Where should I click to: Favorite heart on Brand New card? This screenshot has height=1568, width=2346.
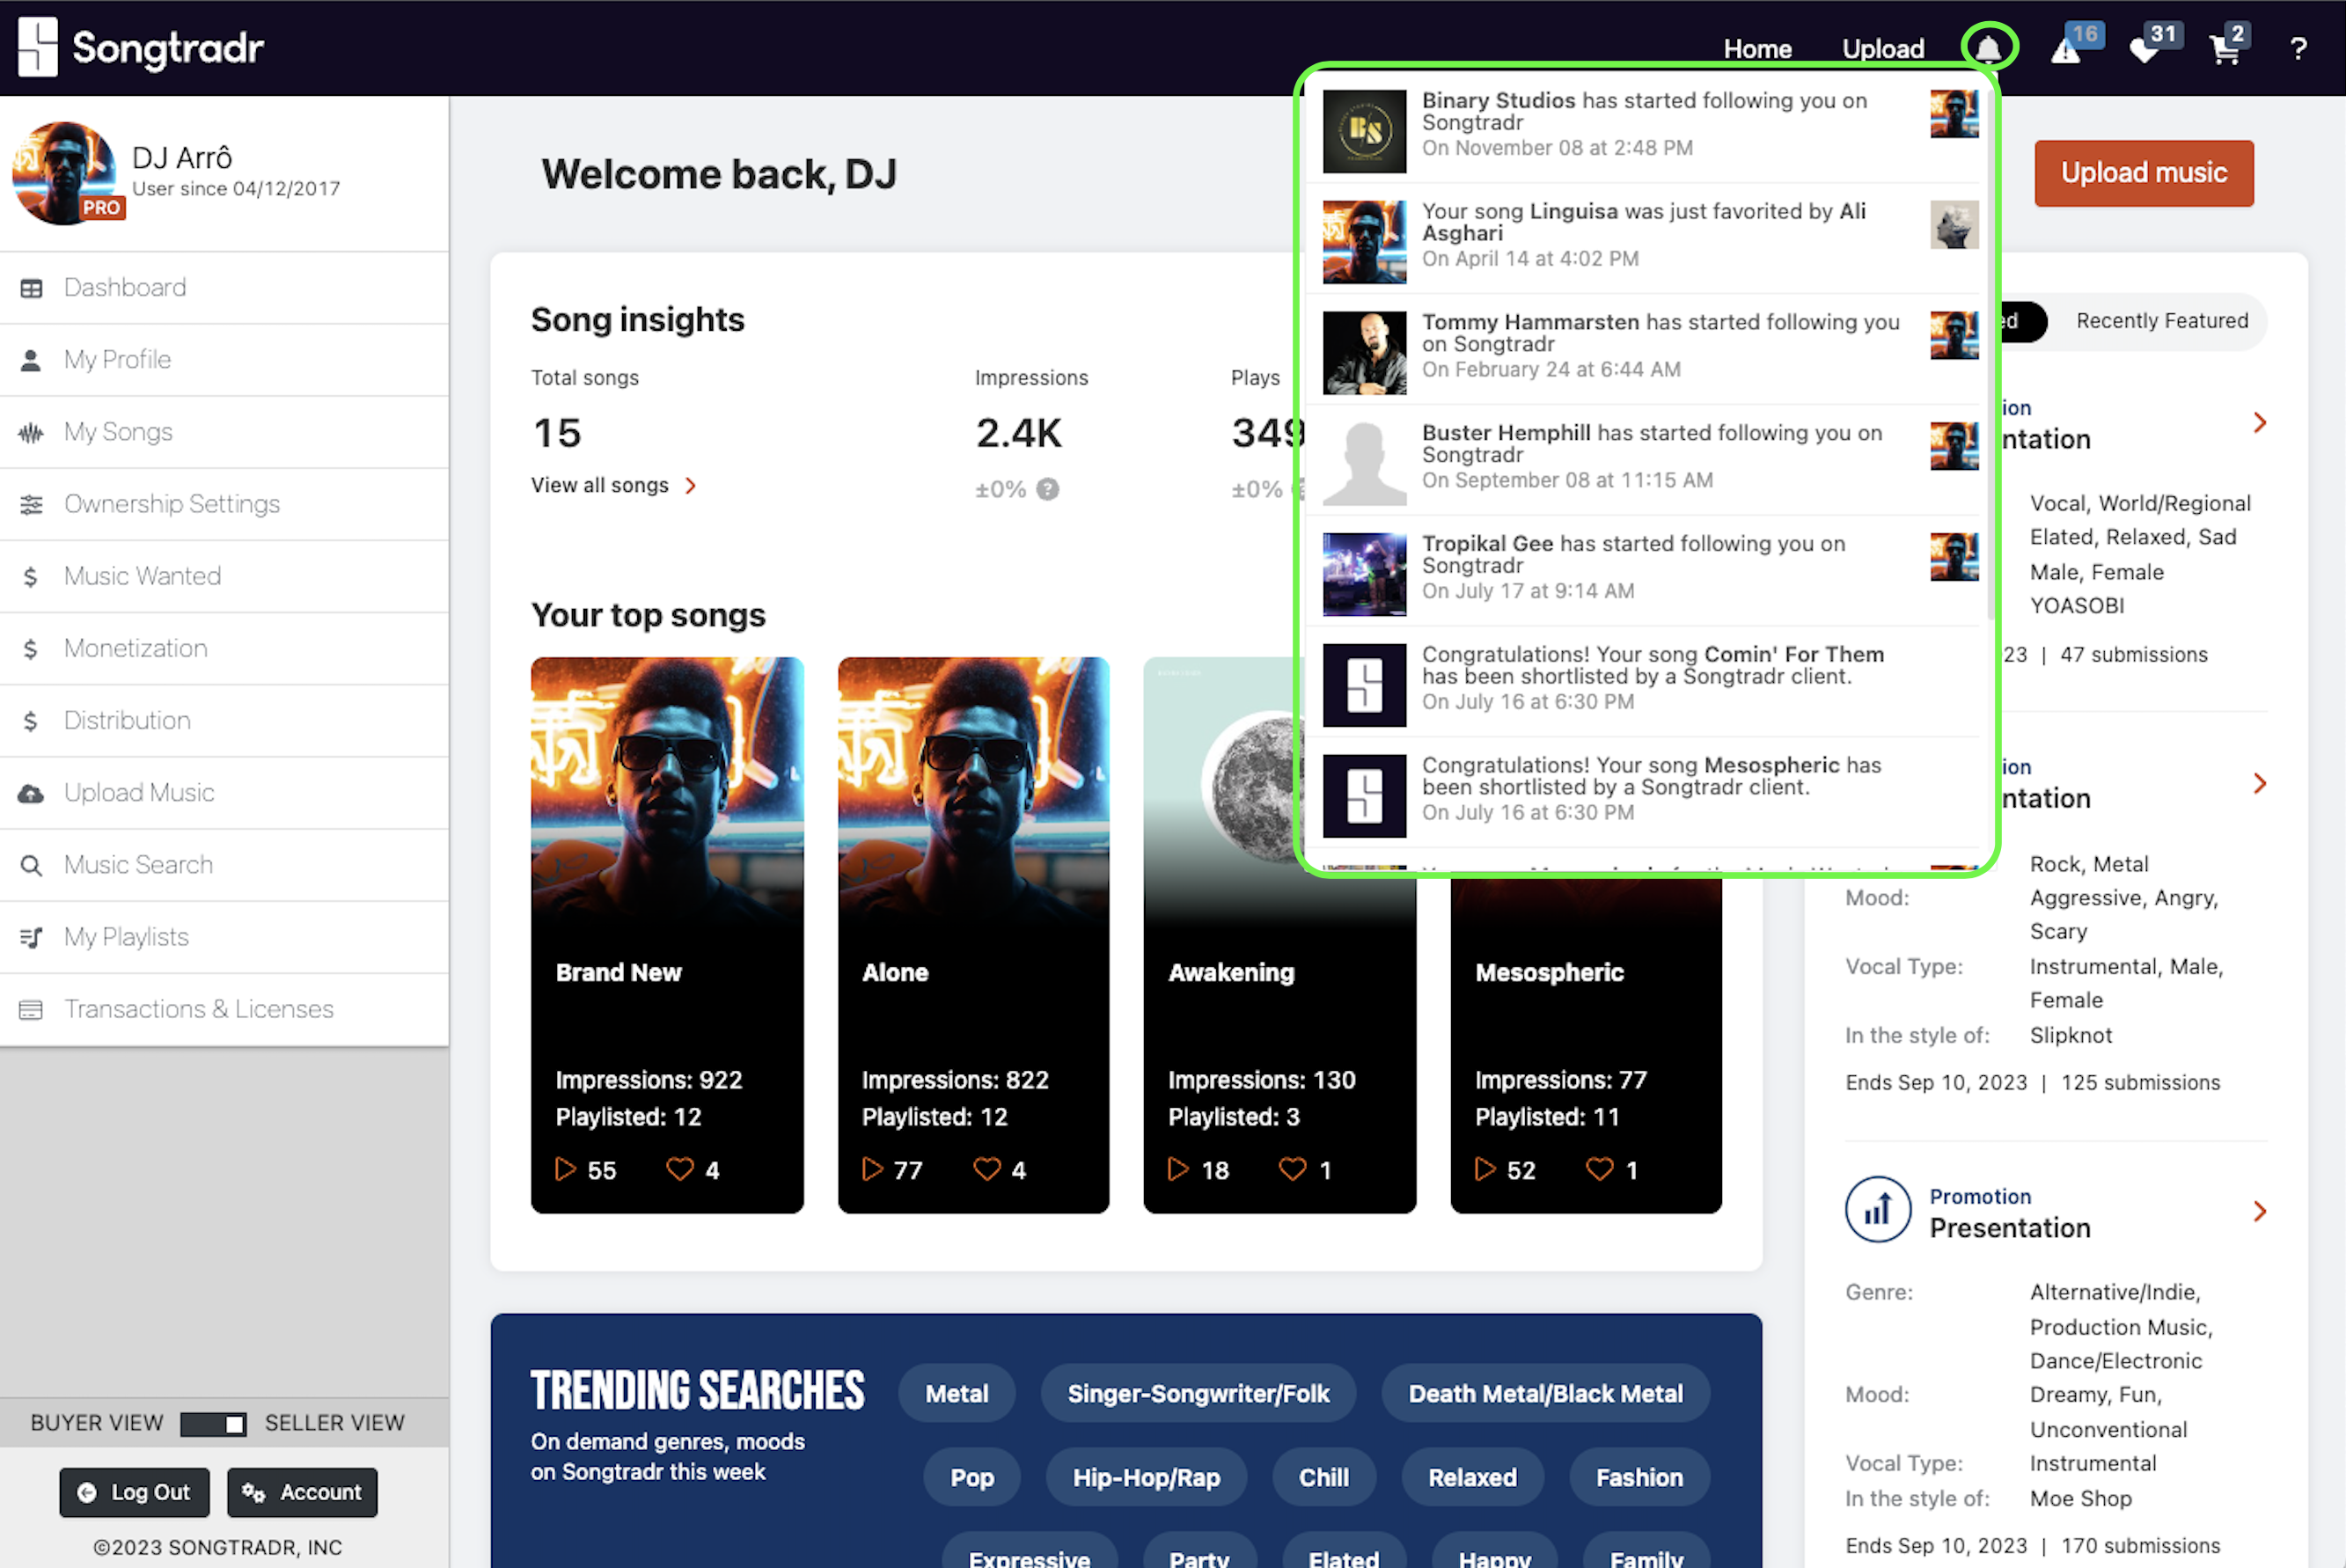click(x=680, y=1169)
